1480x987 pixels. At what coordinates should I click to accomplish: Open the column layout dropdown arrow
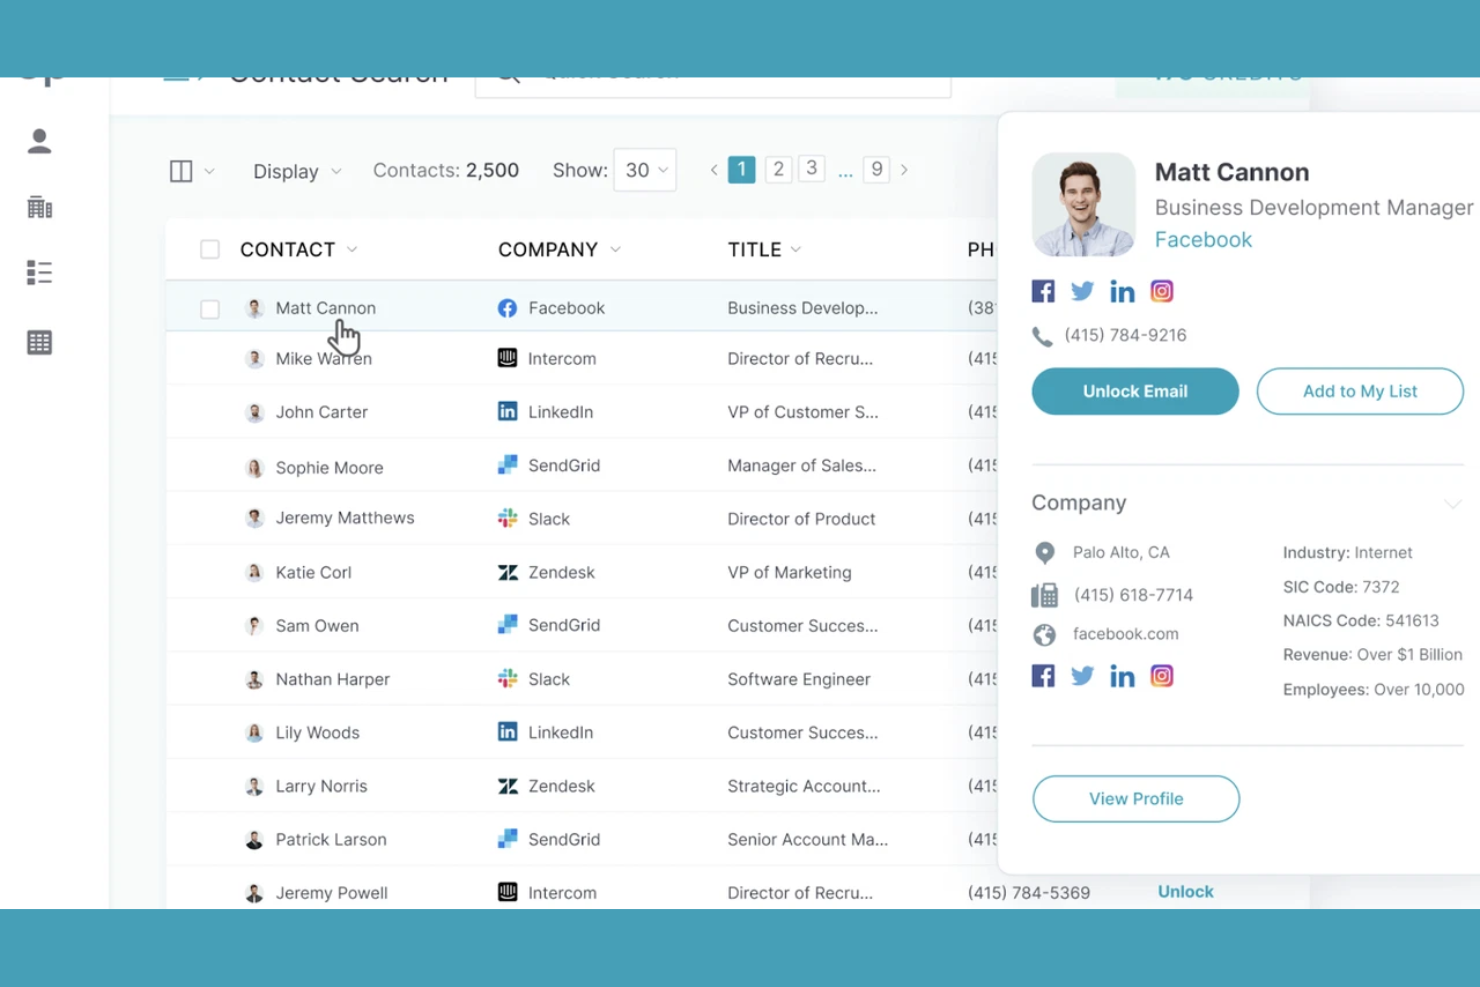point(209,172)
